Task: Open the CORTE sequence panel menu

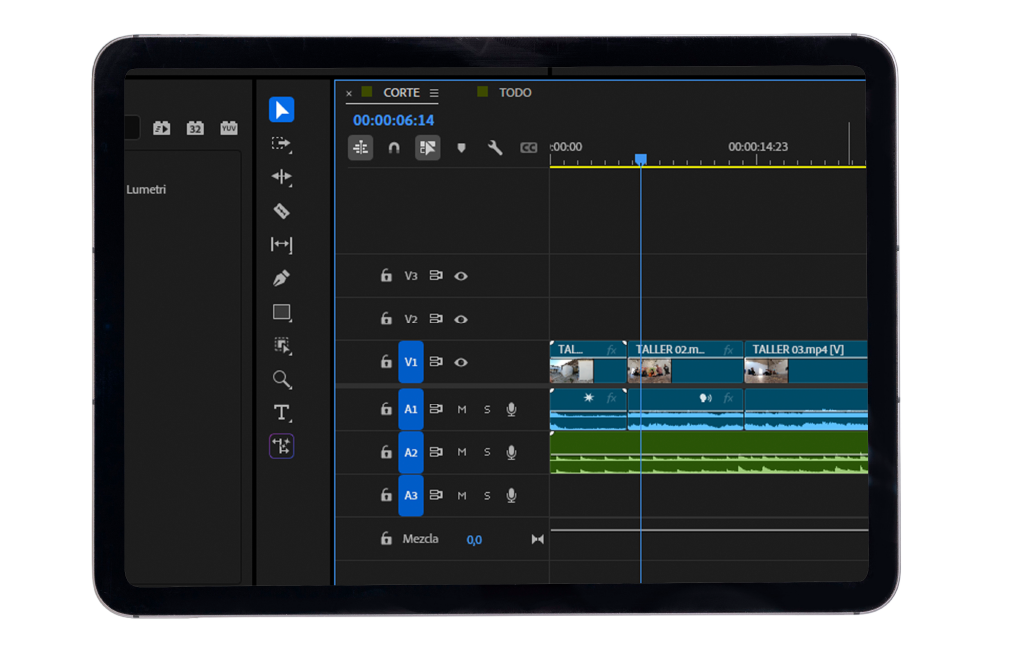Action: pos(434,93)
